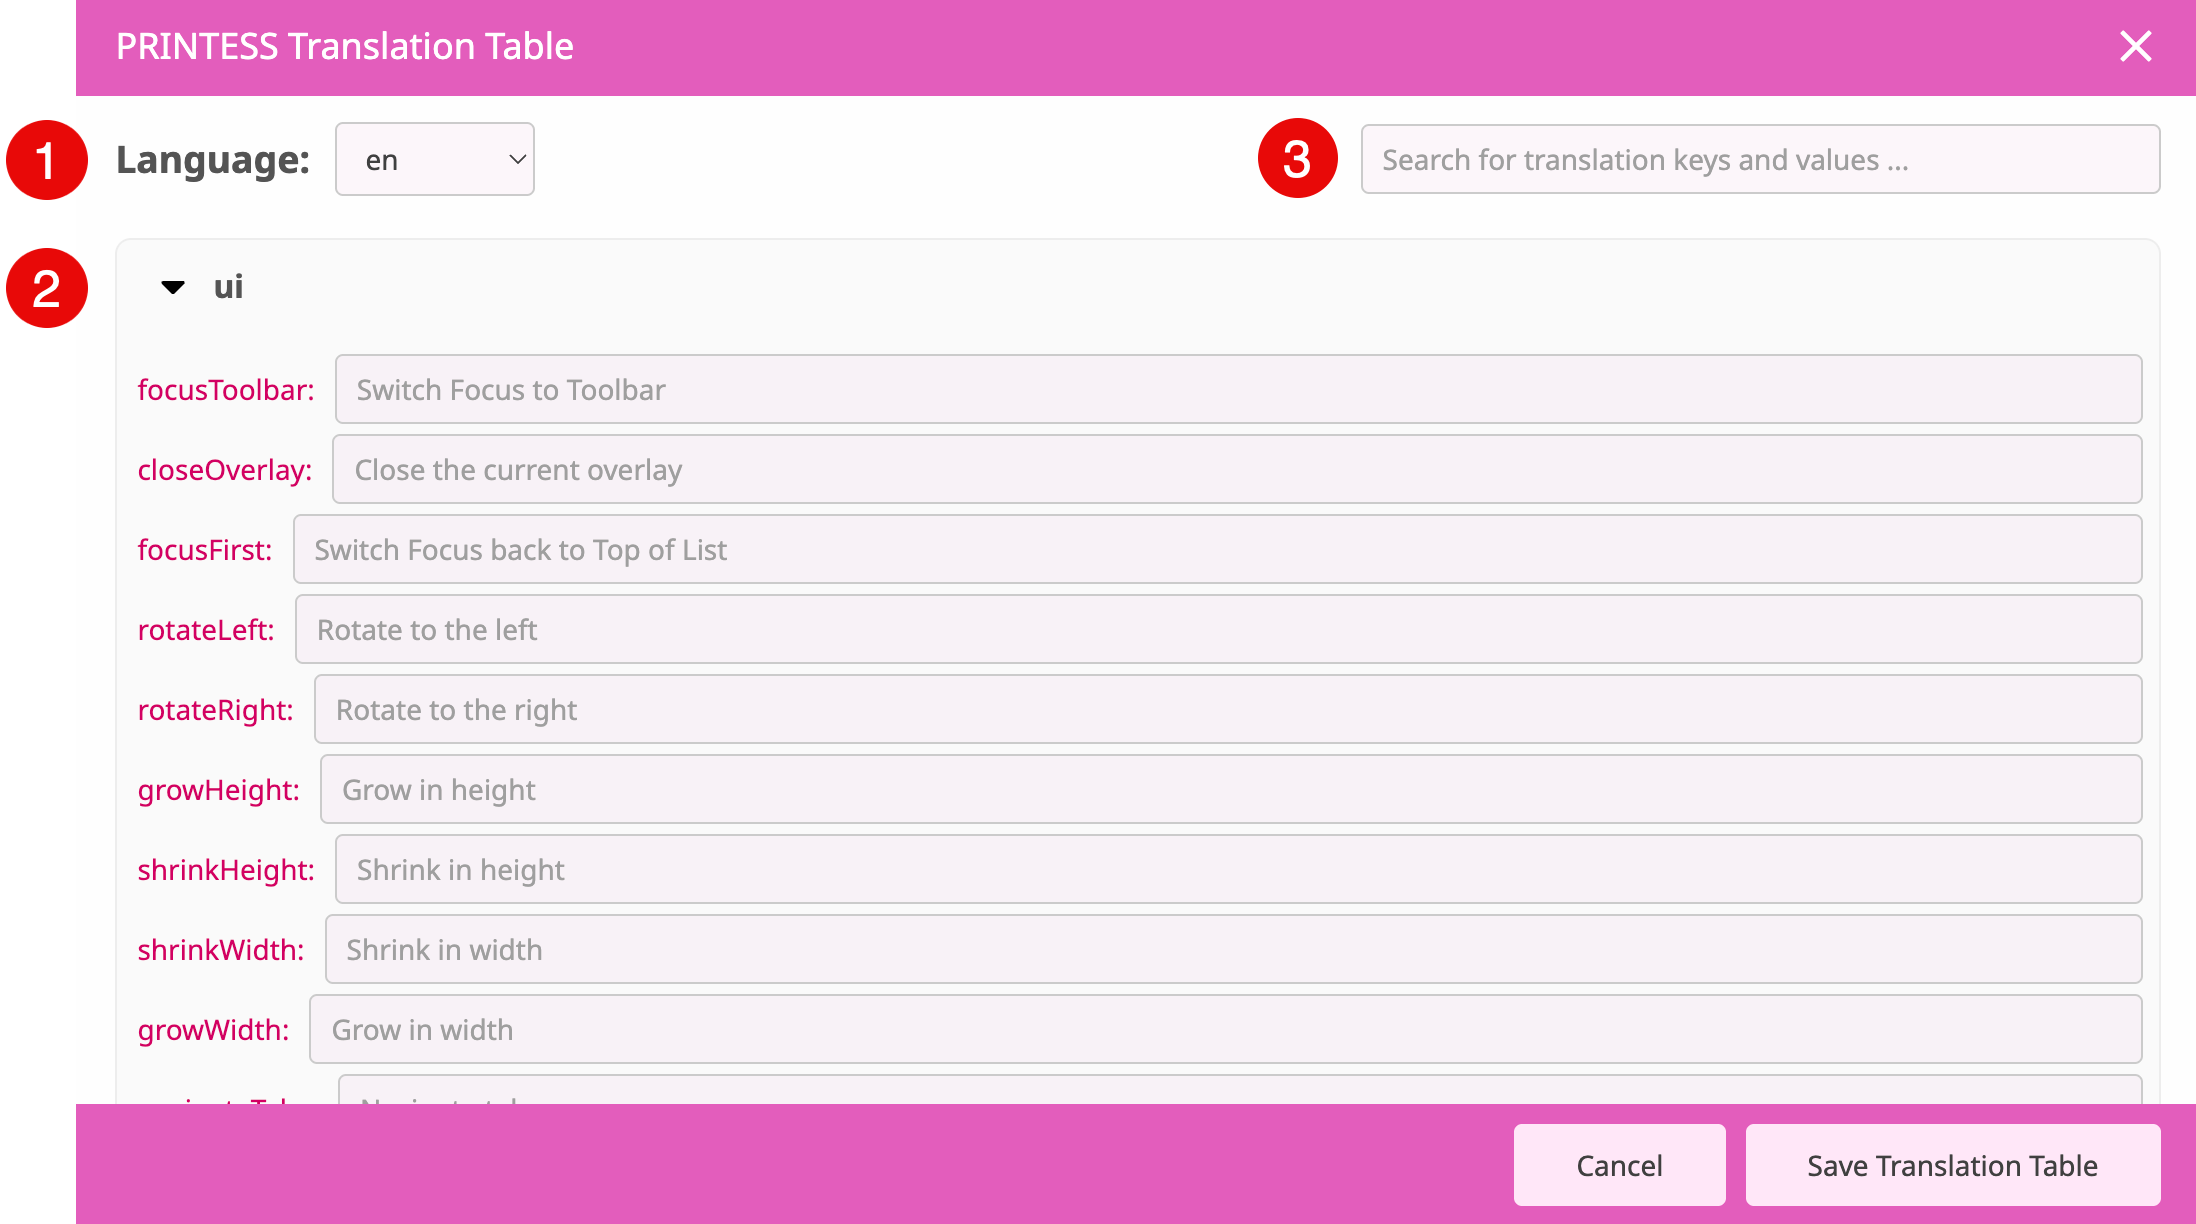The height and width of the screenshot is (1224, 2196).
Task: Click the dialog title PRINTESS Translation Table
Action: [x=344, y=46]
